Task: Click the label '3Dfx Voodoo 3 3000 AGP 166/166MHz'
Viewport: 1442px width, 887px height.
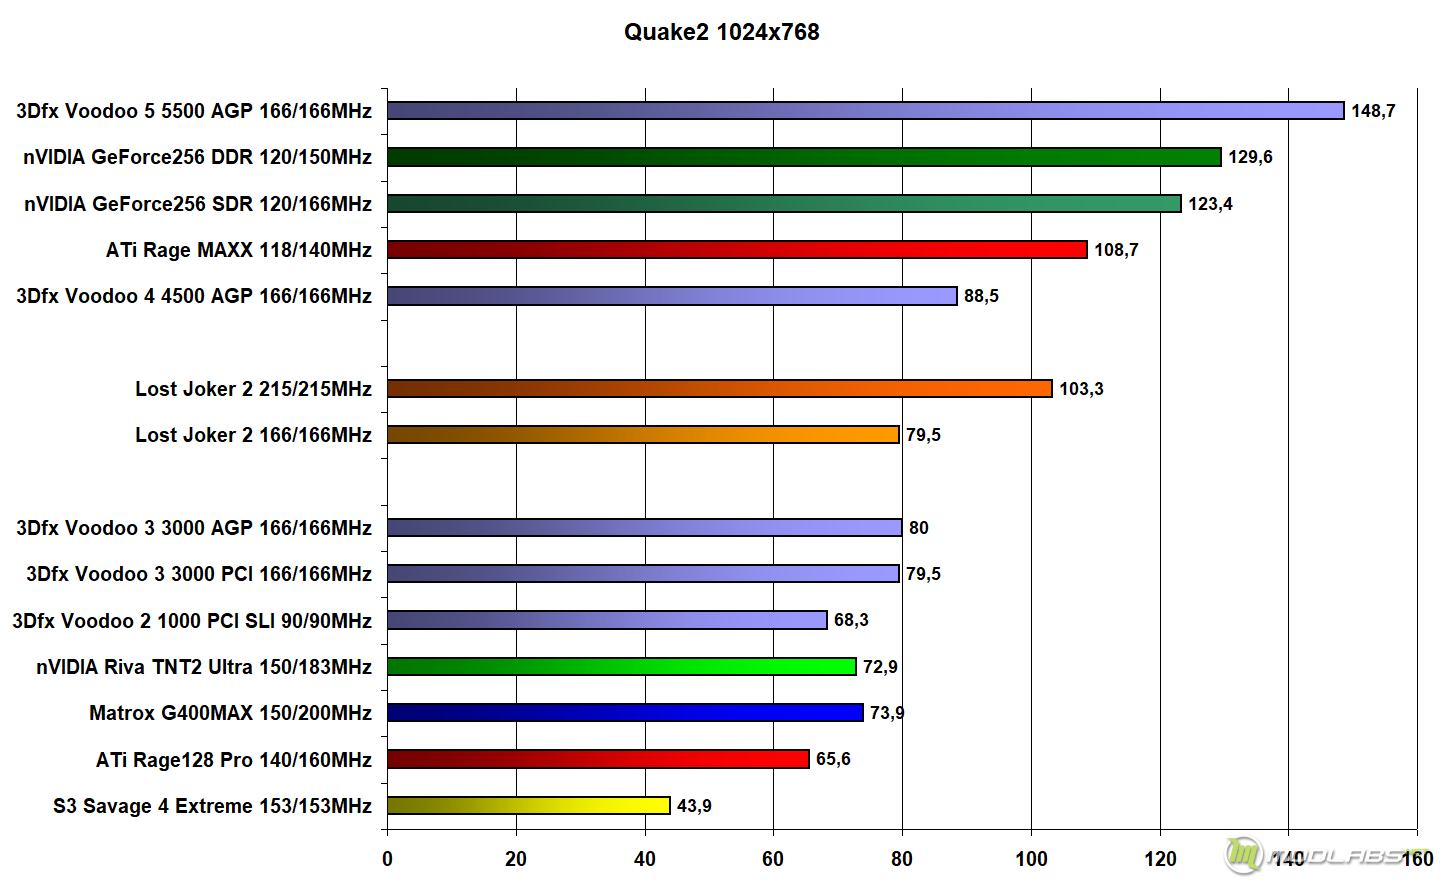Action: coord(194,528)
